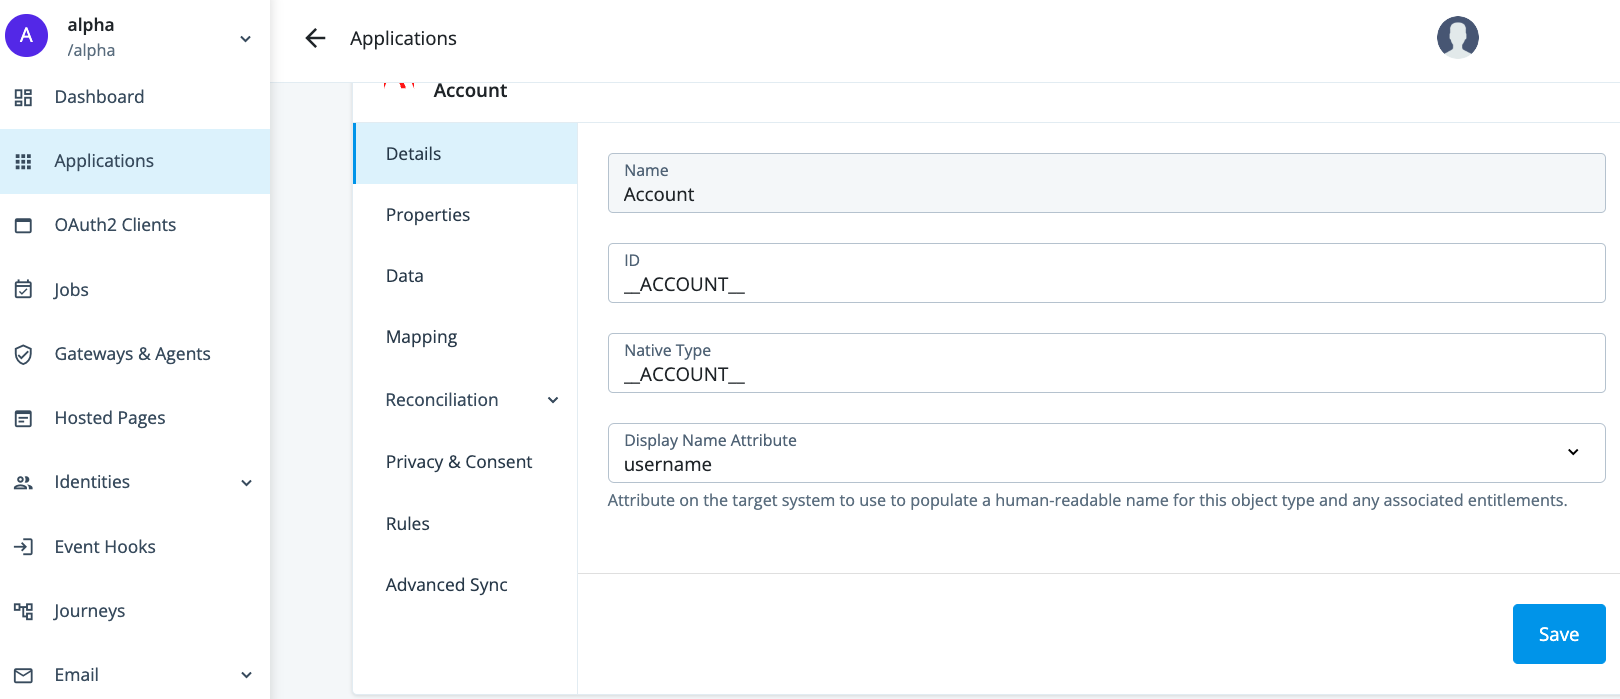Open the Privacy & Consent tab
Viewport: 1620px width, 699px height.
466,461
